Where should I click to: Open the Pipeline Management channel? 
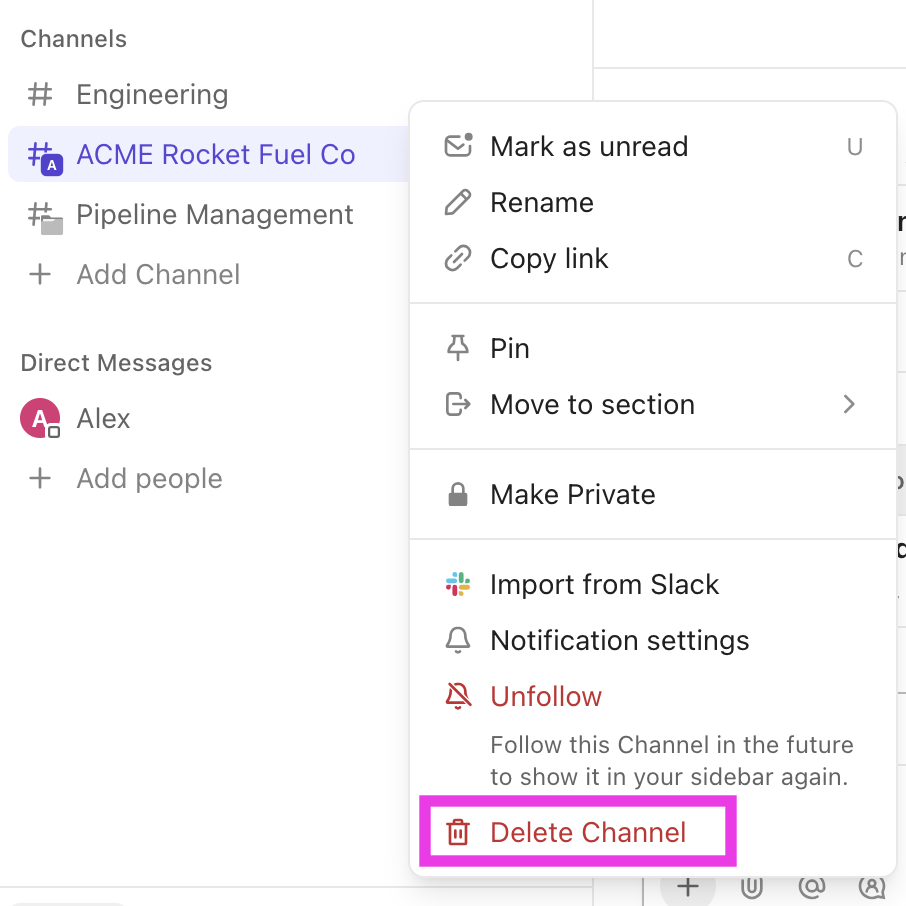[x=214, y=215]
